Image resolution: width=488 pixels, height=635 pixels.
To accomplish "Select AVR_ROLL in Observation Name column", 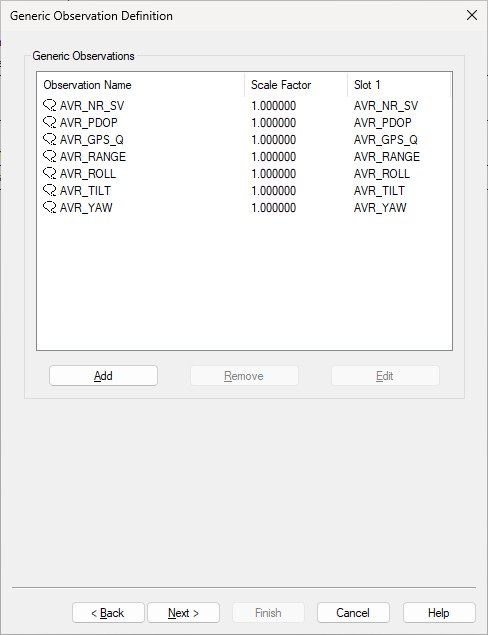I will [88, 174].
